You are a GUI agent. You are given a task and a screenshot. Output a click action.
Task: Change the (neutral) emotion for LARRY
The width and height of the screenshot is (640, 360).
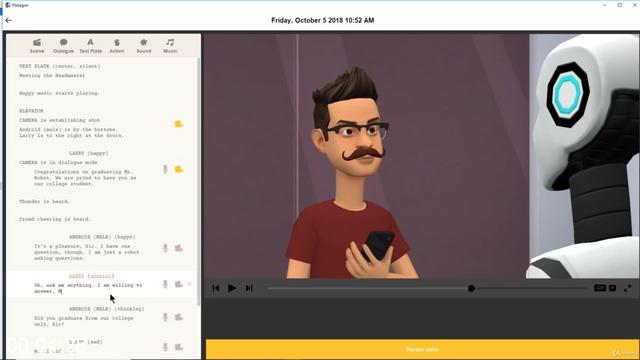(x=101, y=276)
